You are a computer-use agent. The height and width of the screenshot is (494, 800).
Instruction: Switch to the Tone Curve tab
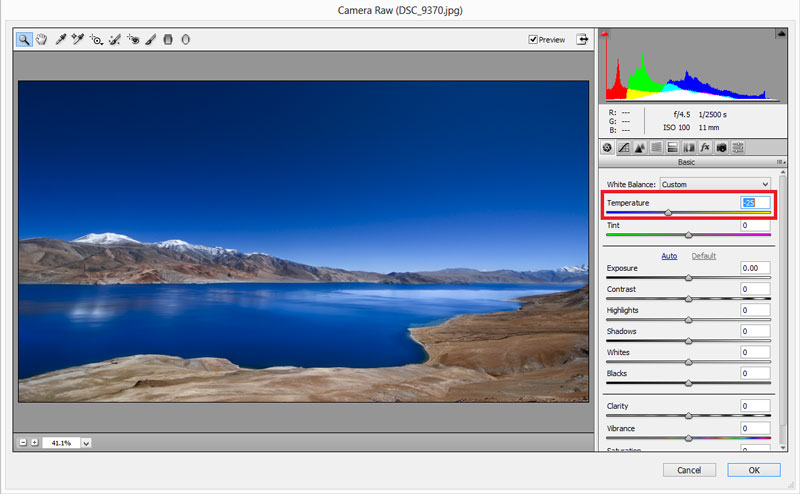coord(622,147)
